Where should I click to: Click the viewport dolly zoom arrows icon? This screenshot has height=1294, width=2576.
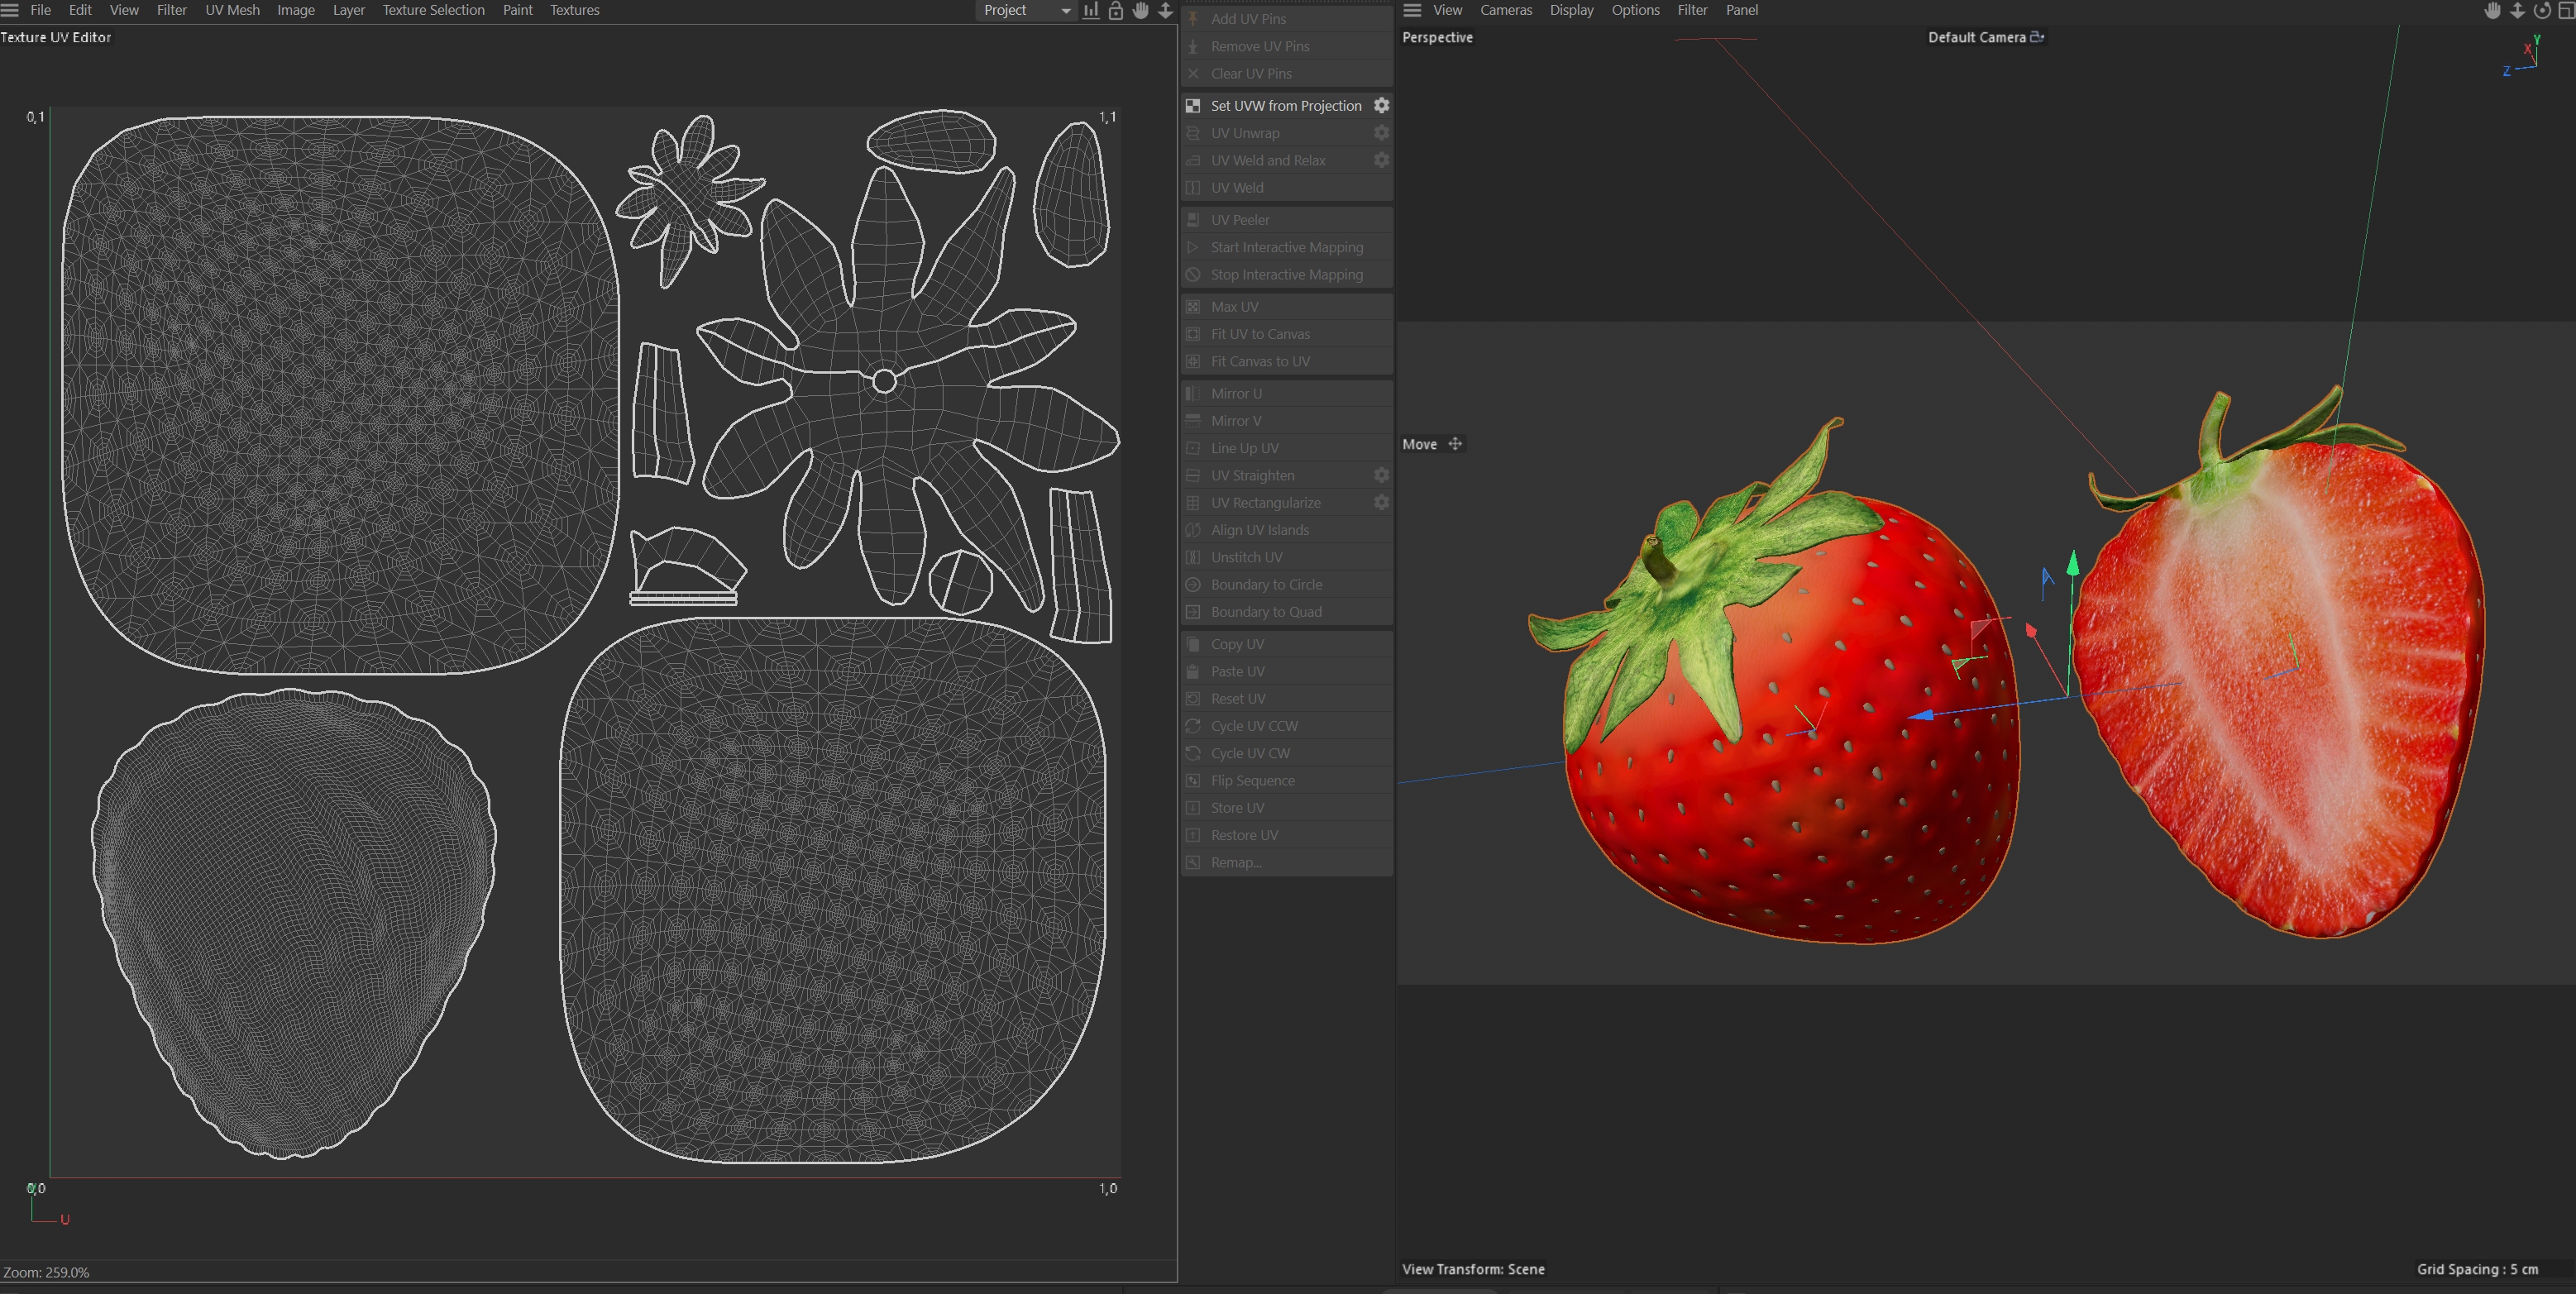tap(2517, 10)
